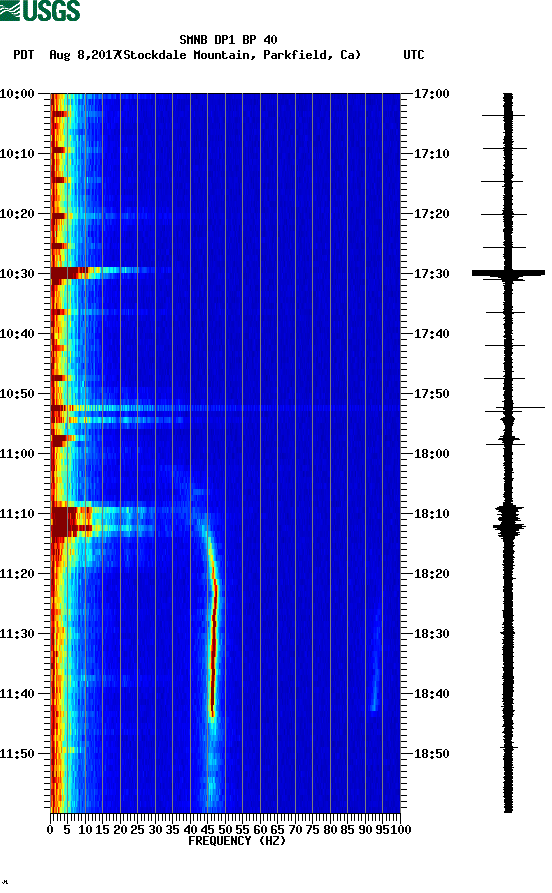Click the 11:10 seismic event on spectrogram
This screenshot has width=552, height=893.
pyautogui.click(x=103, y=521)
